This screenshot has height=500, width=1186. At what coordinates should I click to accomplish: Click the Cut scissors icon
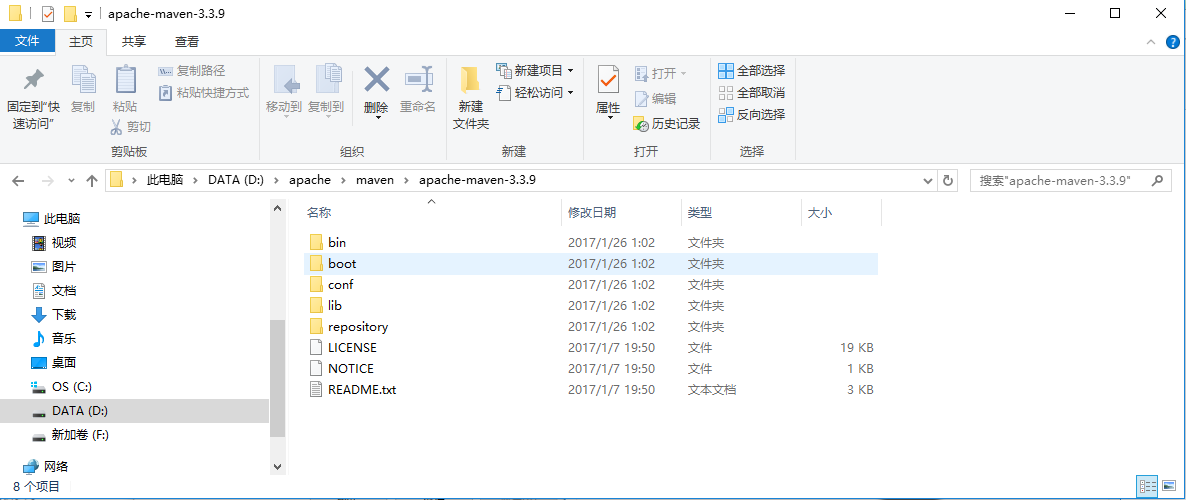tap(116, 126)
